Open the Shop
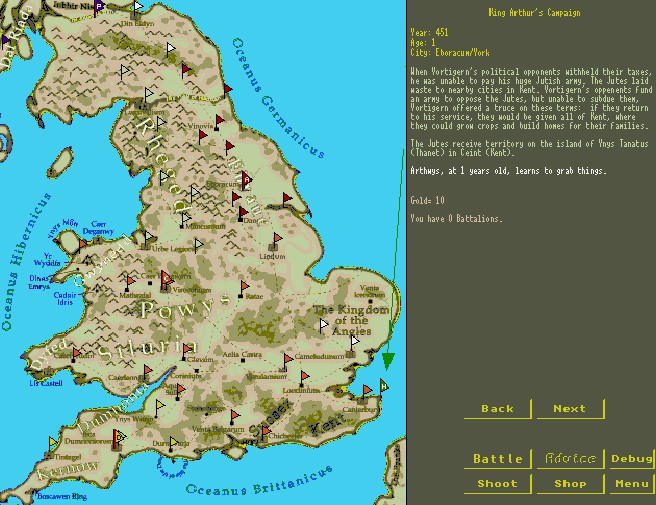656x505 pixels. click(570, 484)
